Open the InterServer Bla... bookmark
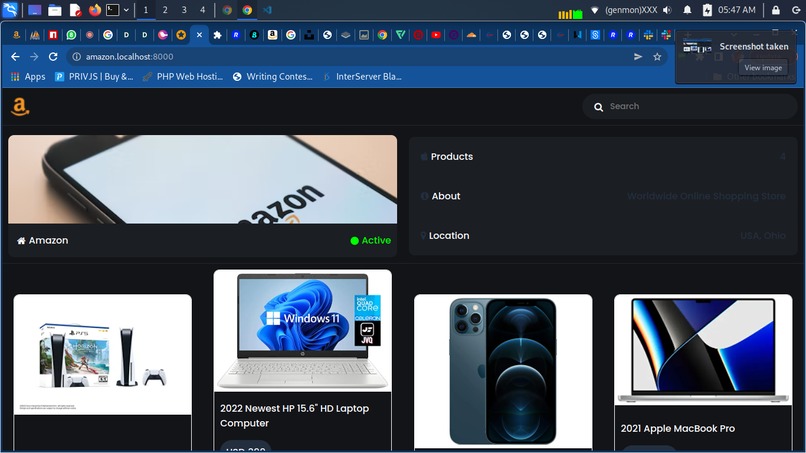The width and height of the screenshot is (806, 453). pyautogui.click(x=362, y=77)
